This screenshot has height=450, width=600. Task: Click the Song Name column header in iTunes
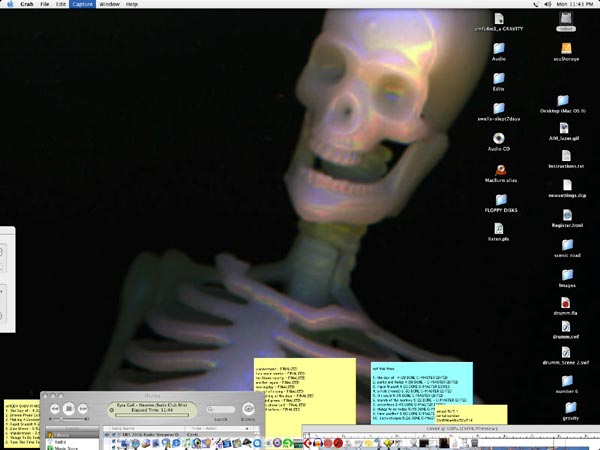coord(147,429)
